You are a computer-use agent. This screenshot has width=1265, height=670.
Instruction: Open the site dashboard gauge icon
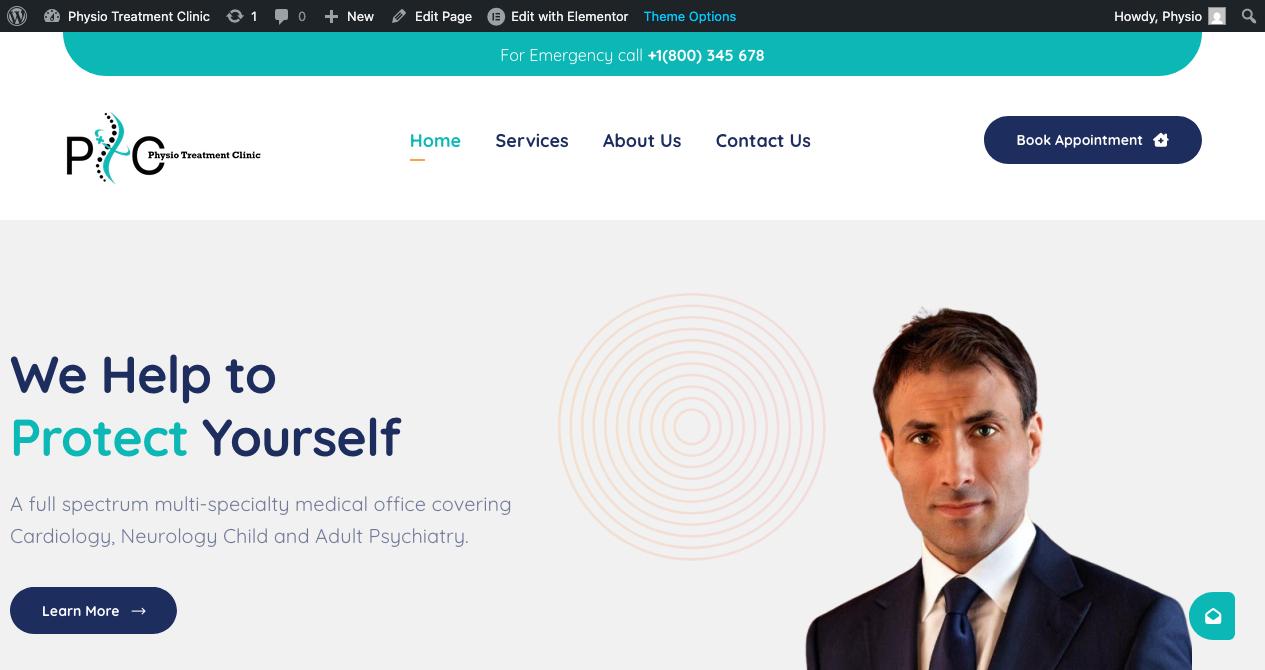(52, 16)
